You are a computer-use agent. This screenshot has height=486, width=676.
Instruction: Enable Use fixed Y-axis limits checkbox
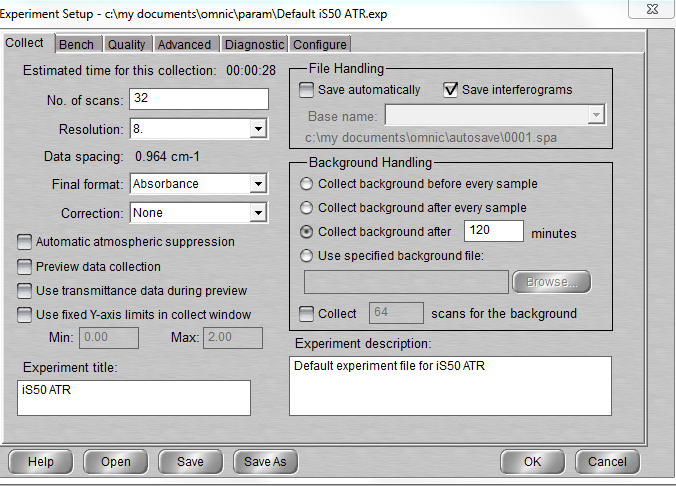24,315
